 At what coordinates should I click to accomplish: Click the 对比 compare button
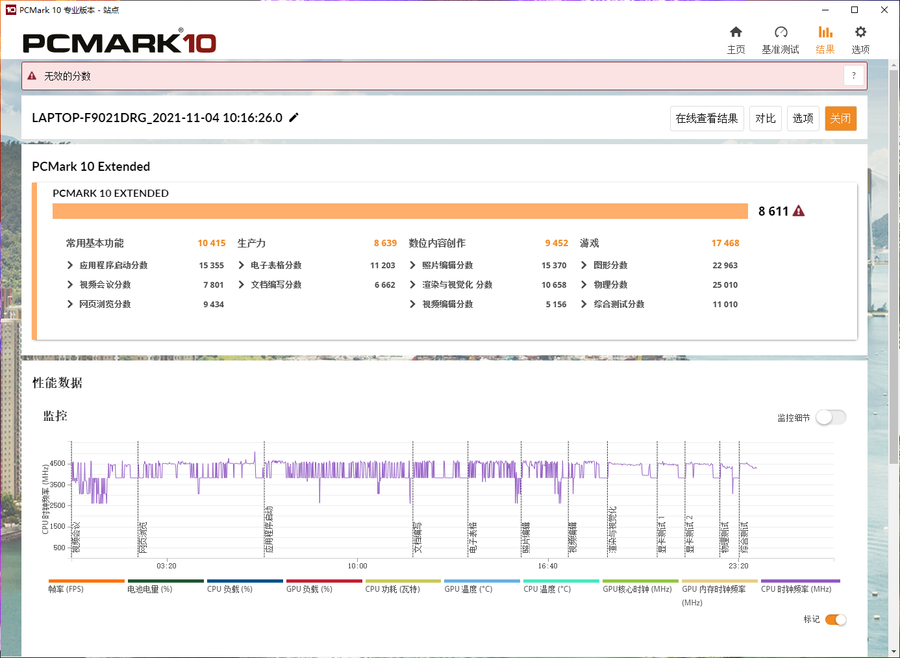765,119
